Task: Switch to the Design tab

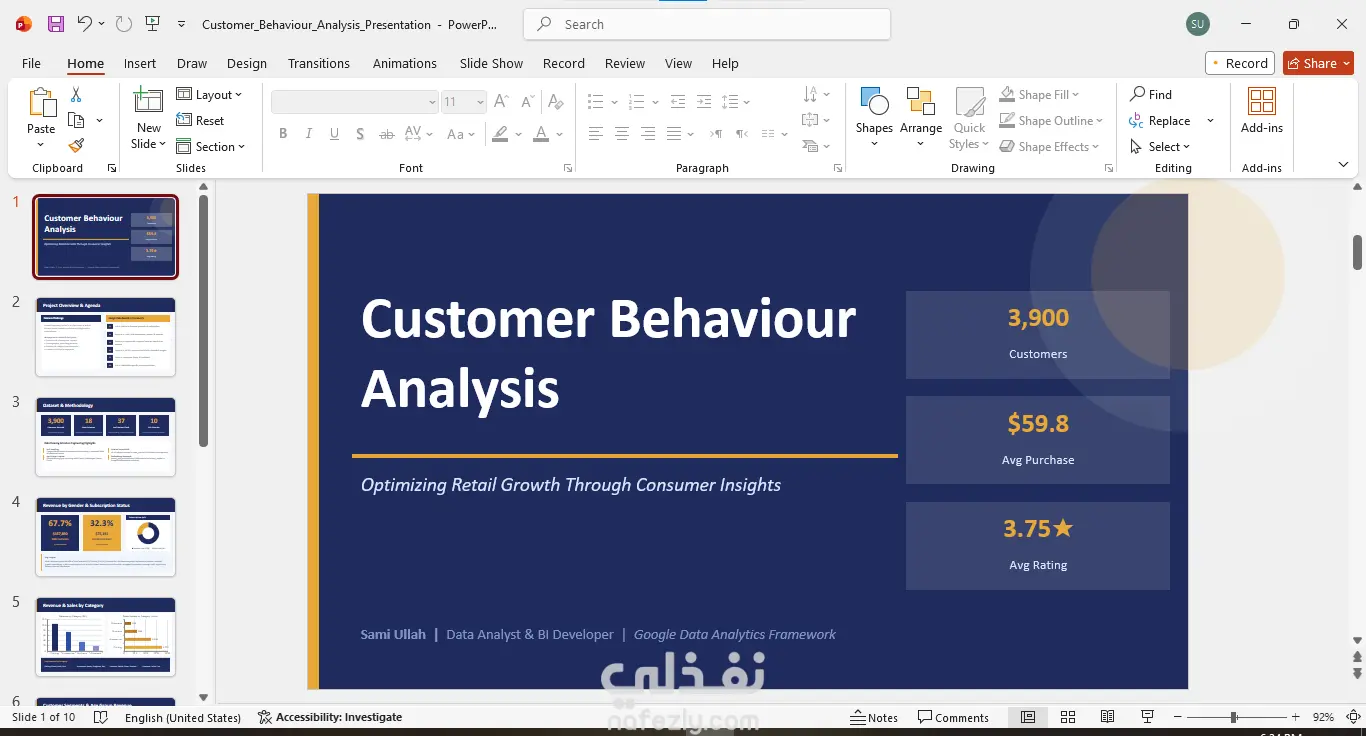Action: (x=247, y=63)
